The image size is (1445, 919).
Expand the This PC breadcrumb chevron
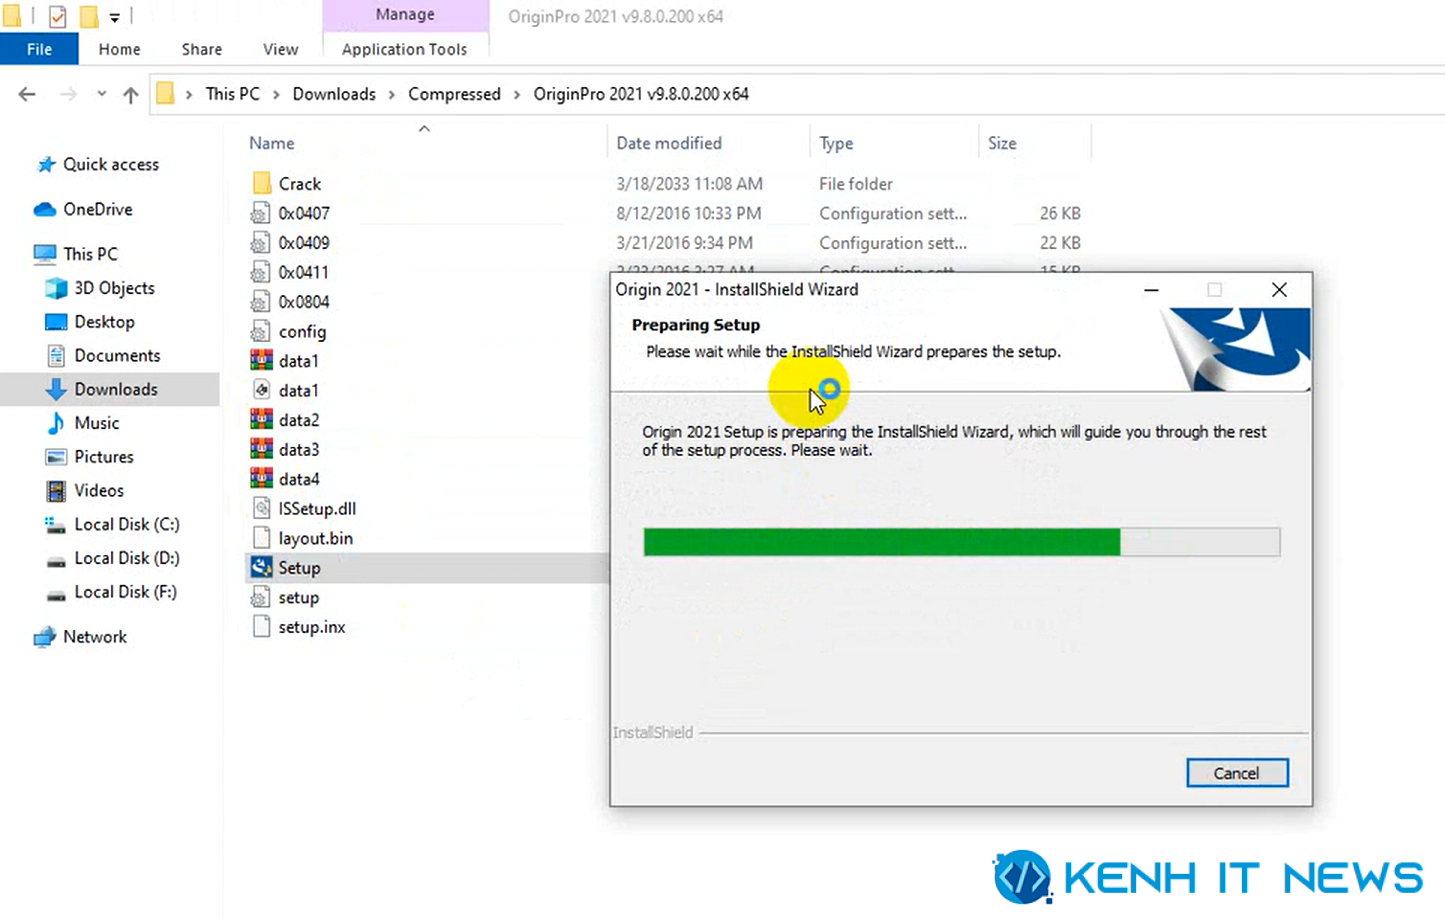(275, 94)
